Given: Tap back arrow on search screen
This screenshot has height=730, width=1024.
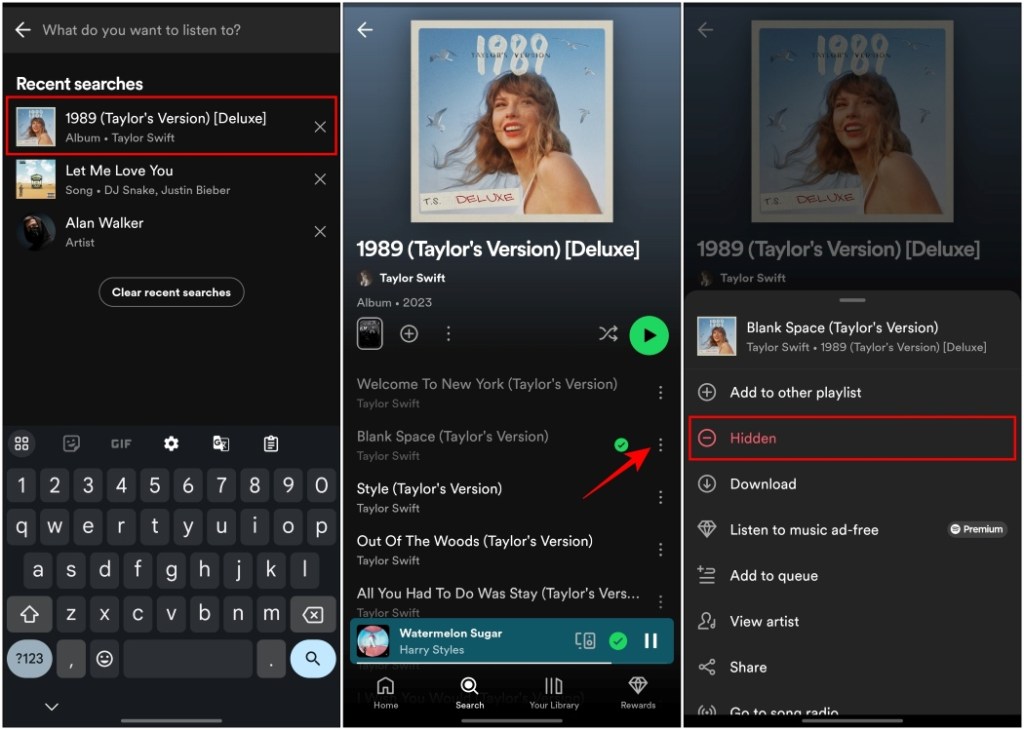Looking at the screenshot, I should (x=23, y=29).
